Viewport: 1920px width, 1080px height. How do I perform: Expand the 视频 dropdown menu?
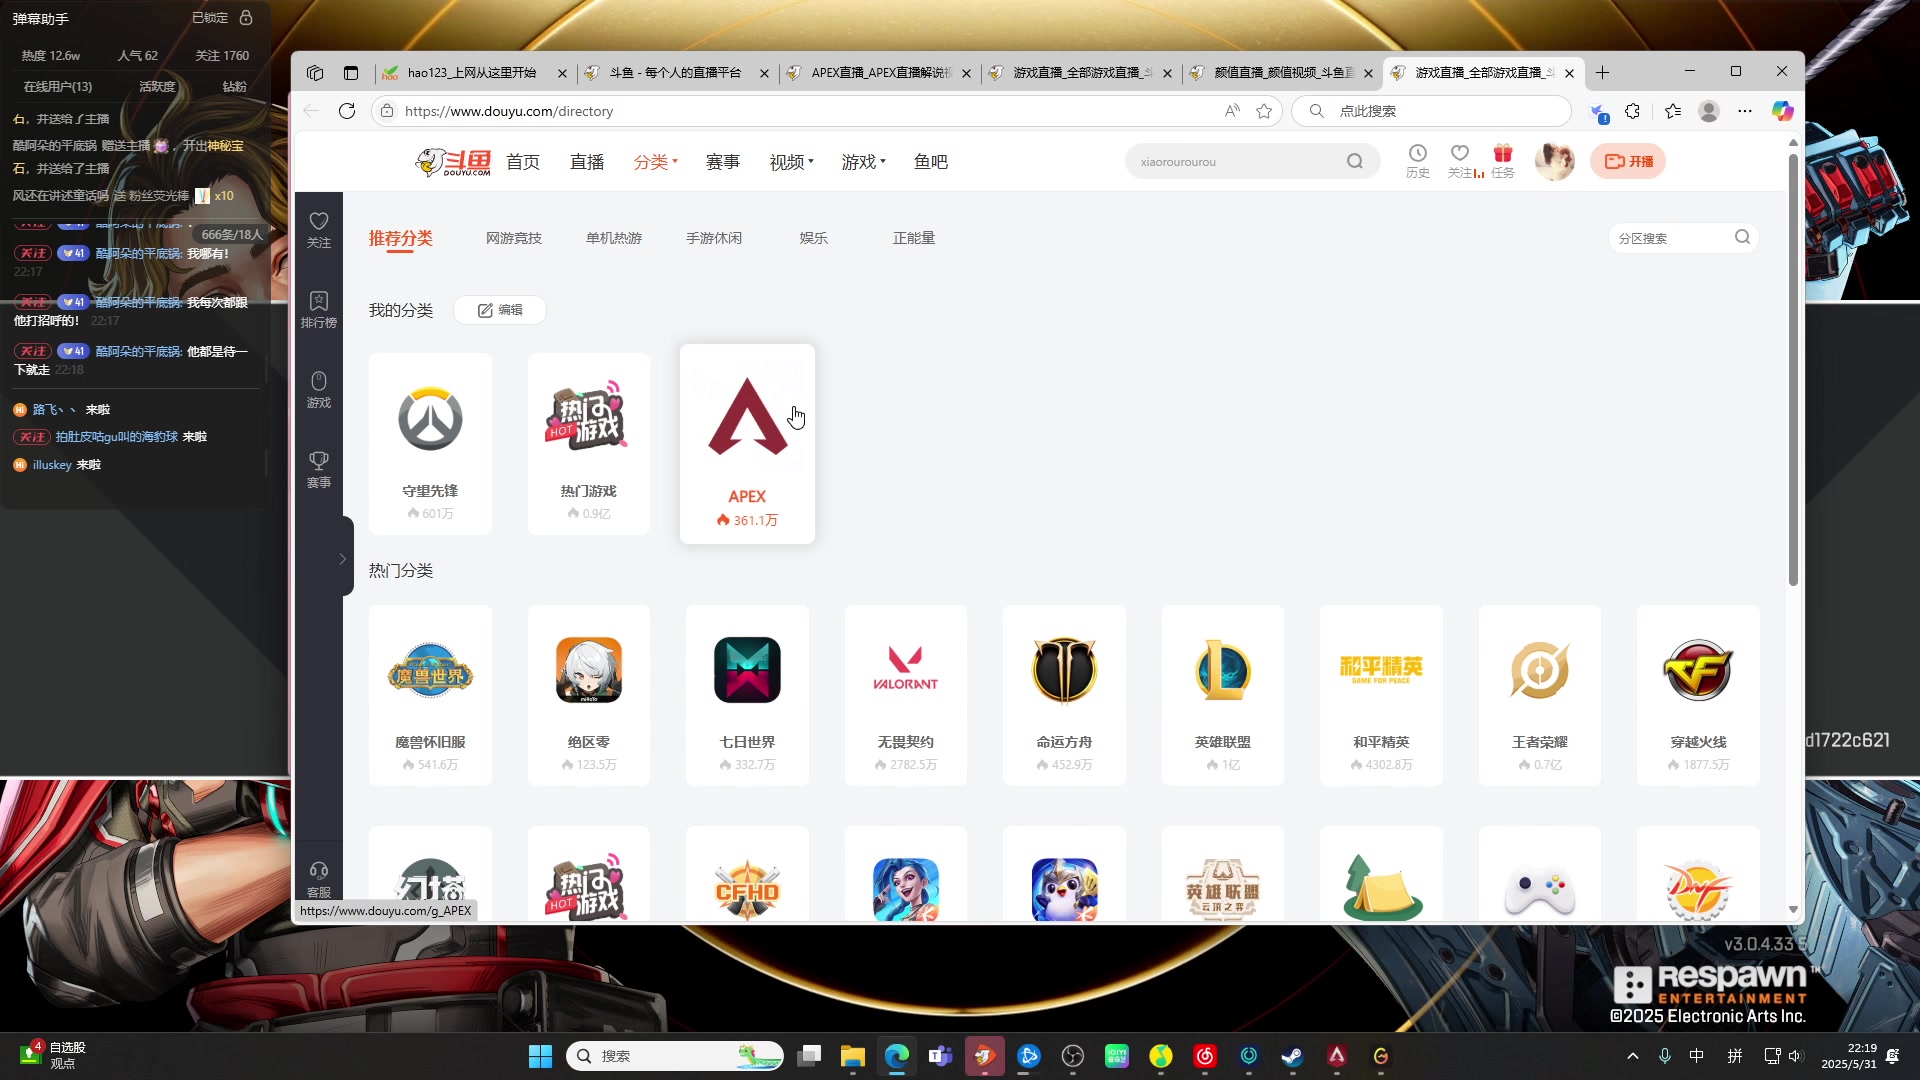[x=792, y=162]
